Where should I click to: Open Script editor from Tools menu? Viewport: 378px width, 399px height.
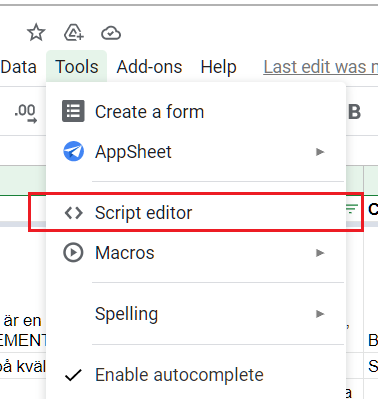tap(196, 213)
